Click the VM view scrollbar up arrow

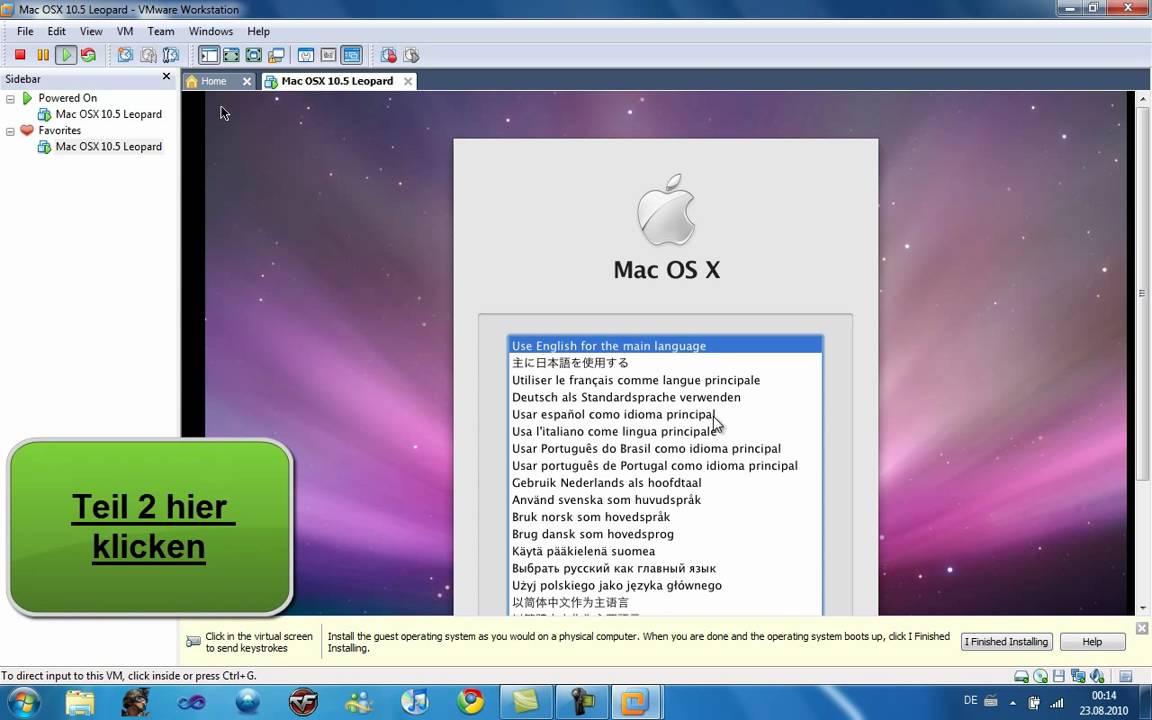pos(1142,98)
